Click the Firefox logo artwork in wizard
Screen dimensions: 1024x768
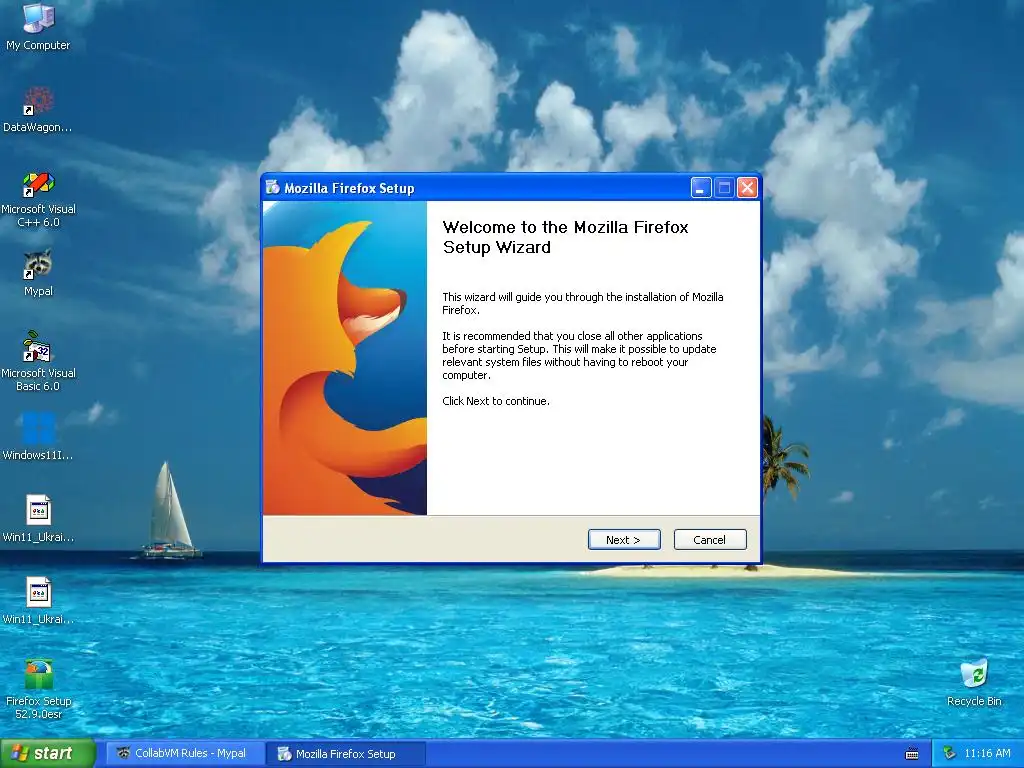345,358
